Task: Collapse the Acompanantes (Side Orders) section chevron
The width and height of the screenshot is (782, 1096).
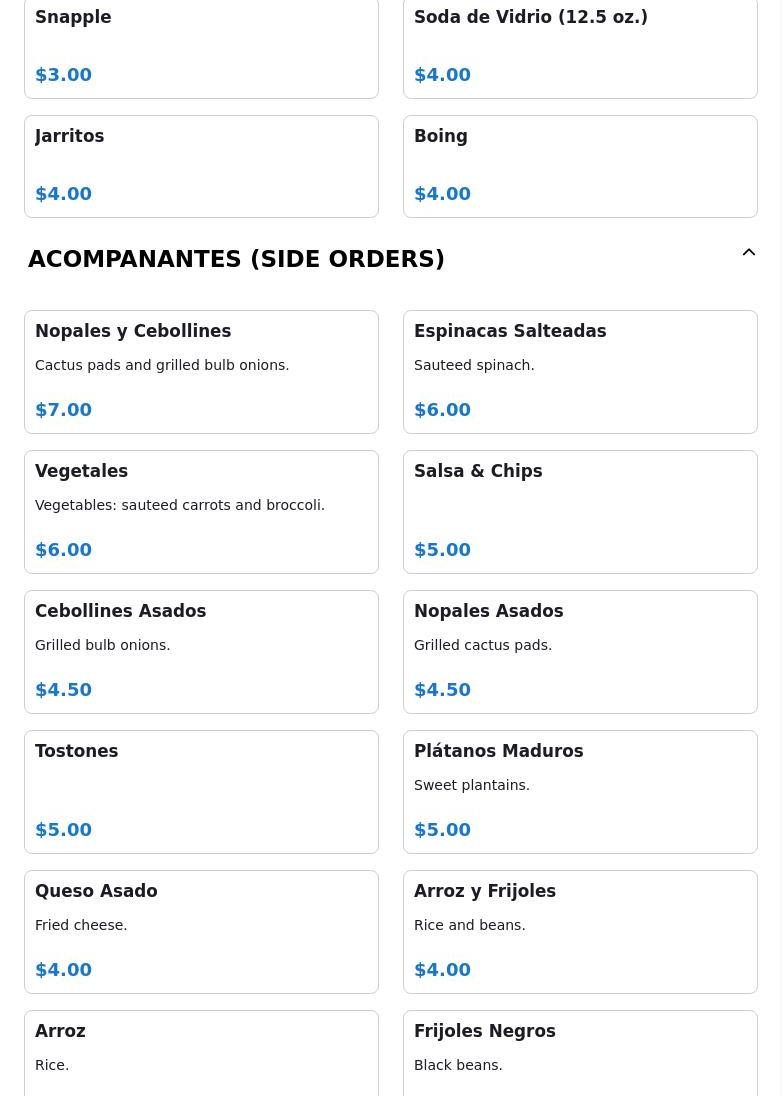Action: pos(748,253)
